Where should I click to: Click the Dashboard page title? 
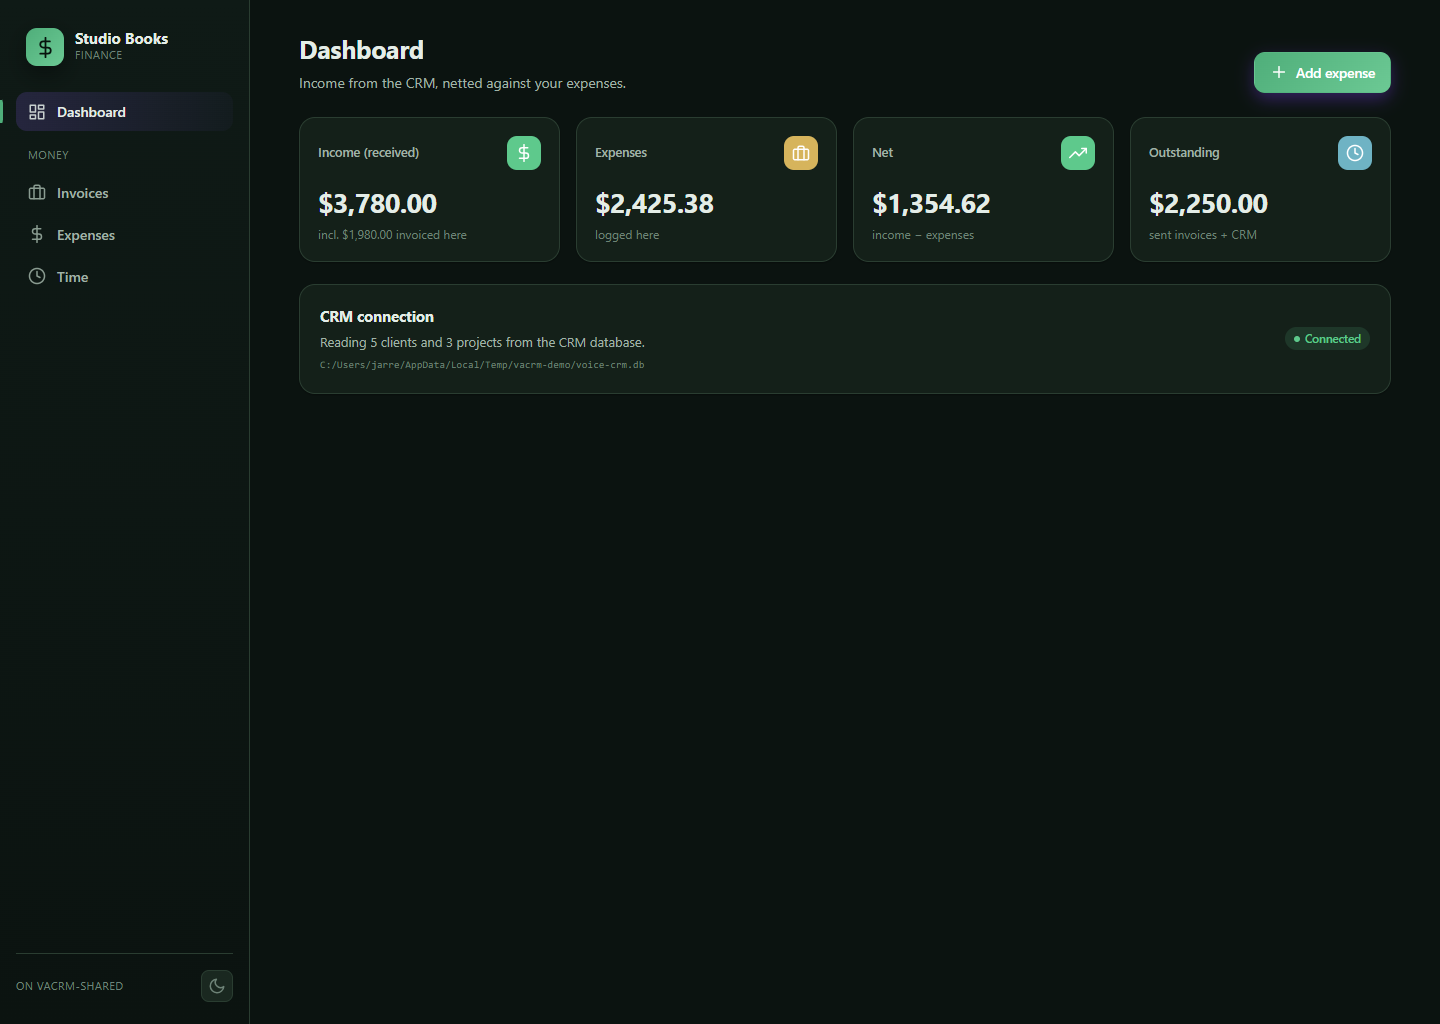[361, 50]
